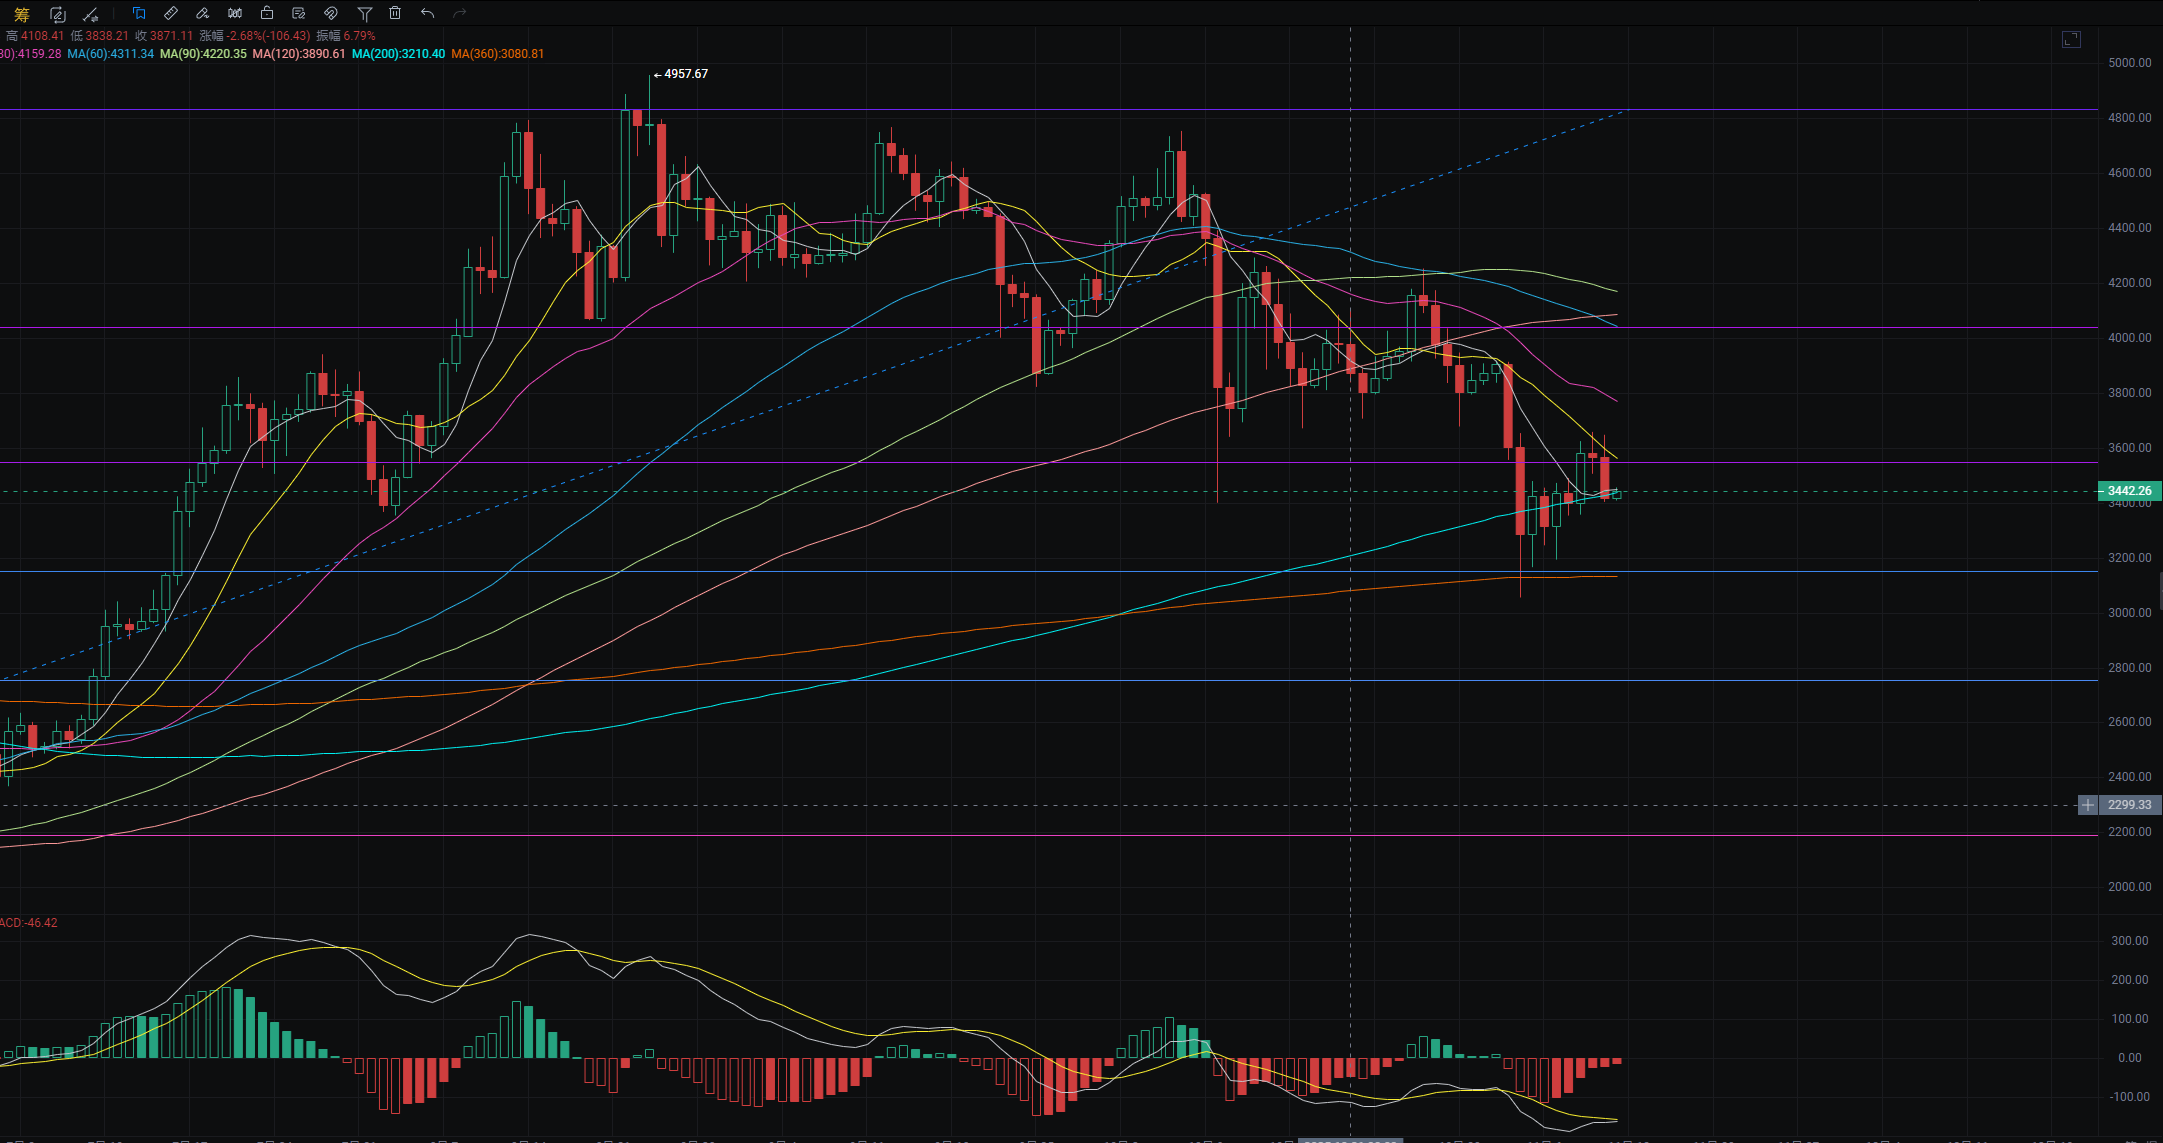Click the 4957.67 high price marker
The width and height of the screenshot is (2163, 1143).
click(685, 74)
